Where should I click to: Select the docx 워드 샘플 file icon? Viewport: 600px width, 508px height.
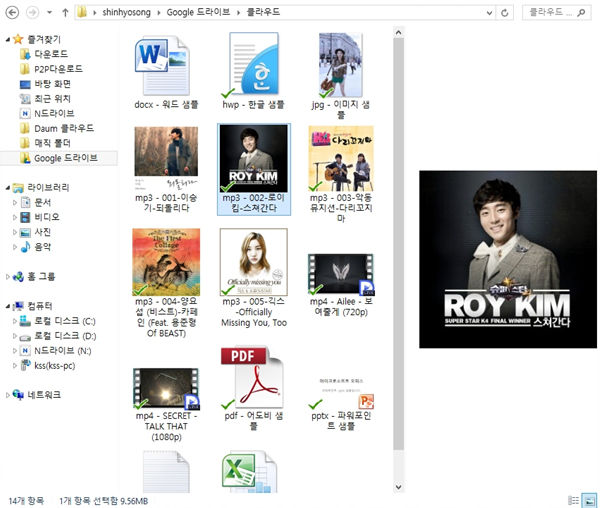(x=163, y=65)
